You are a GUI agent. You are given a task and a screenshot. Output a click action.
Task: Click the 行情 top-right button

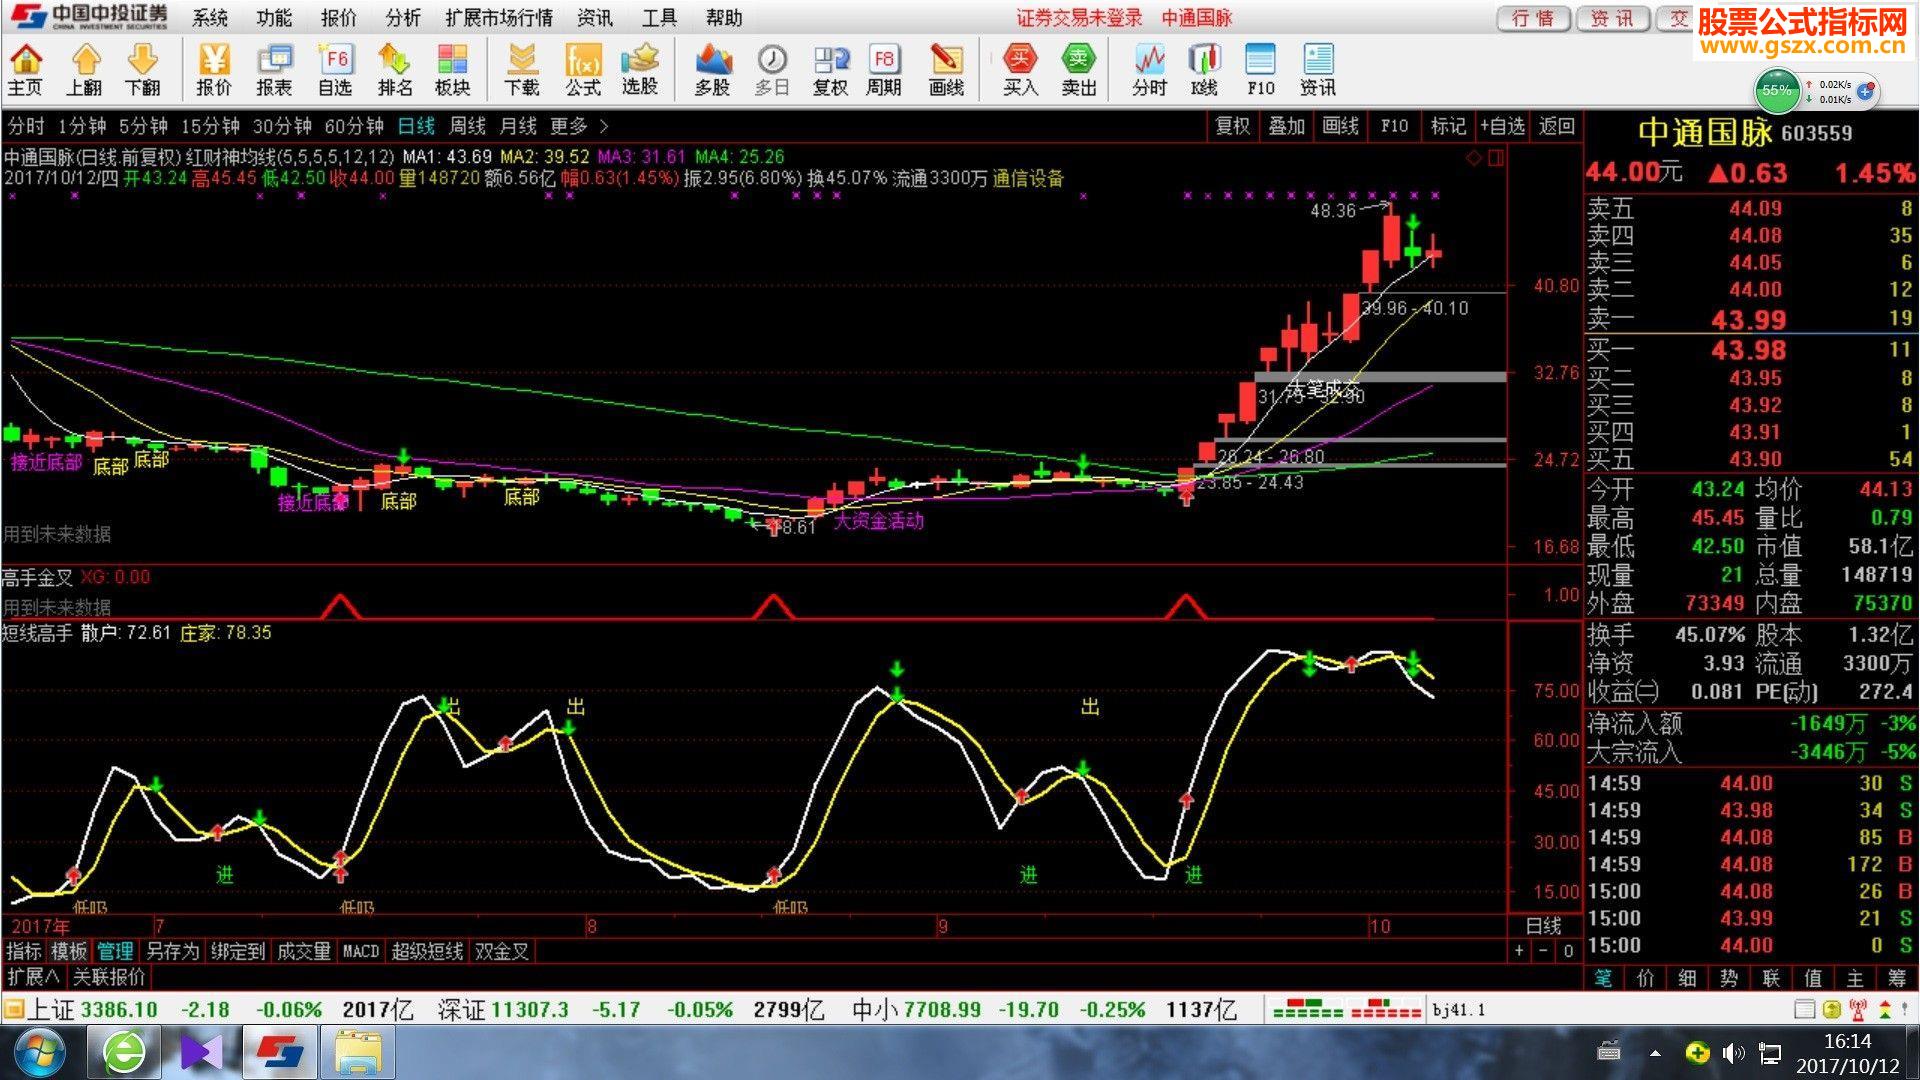(1533, 18)
